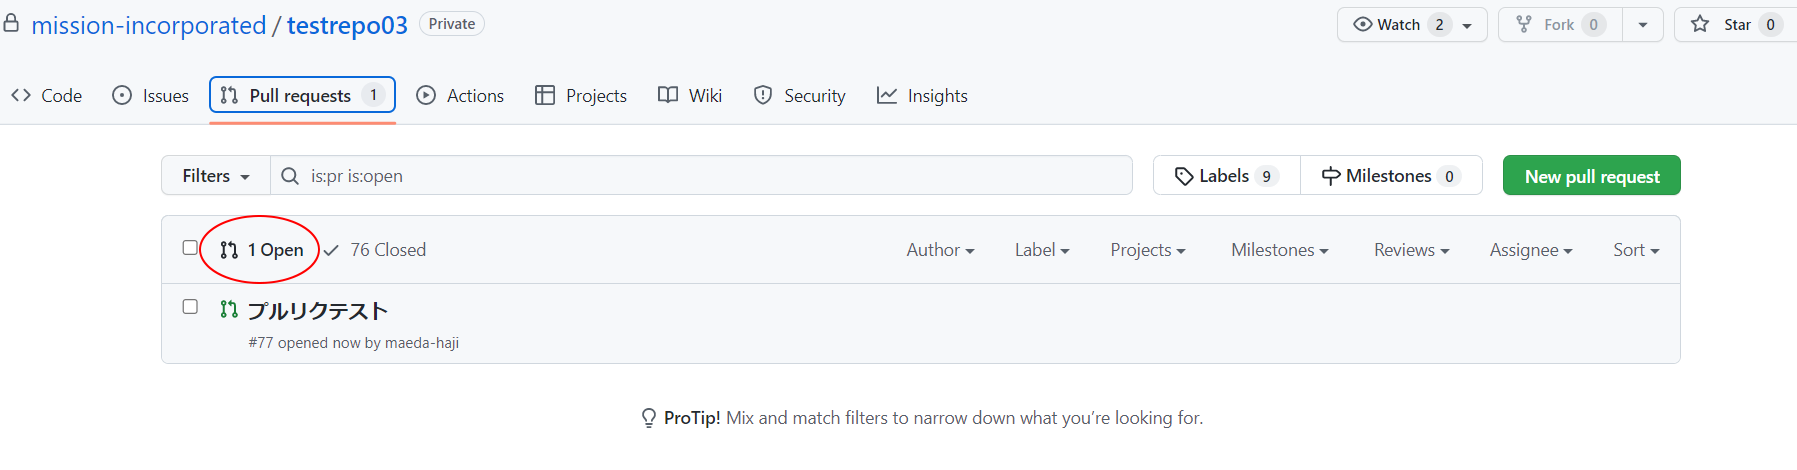This screenshot has height=470, width=1797.
Task: Check the box for プルリクテスト pull request
Action: 190,307
